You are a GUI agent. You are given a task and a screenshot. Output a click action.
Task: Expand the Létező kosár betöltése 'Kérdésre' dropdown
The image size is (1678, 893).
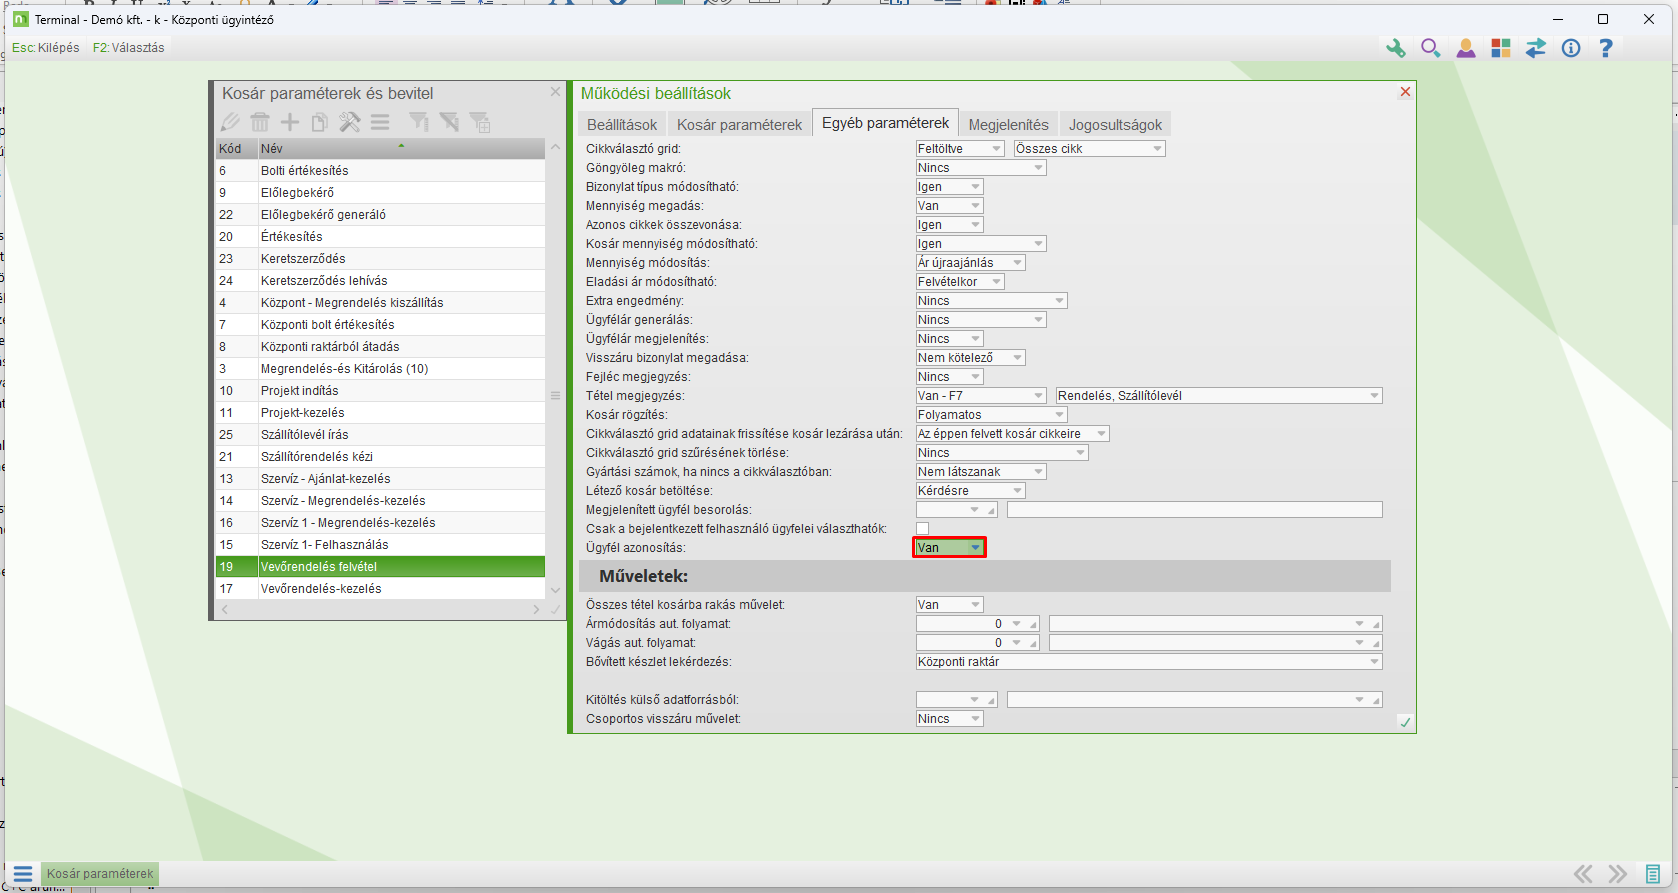pyautogui.click(x=971, y=491)
